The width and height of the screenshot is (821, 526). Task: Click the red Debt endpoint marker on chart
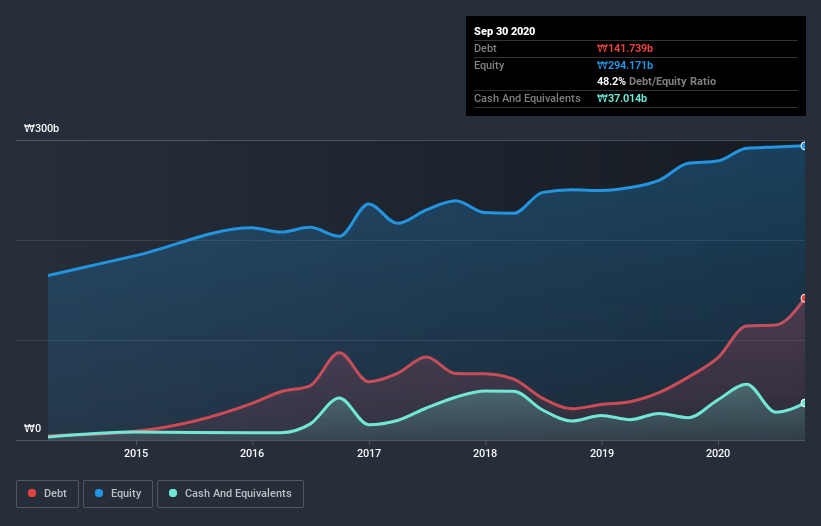(804, 298)
